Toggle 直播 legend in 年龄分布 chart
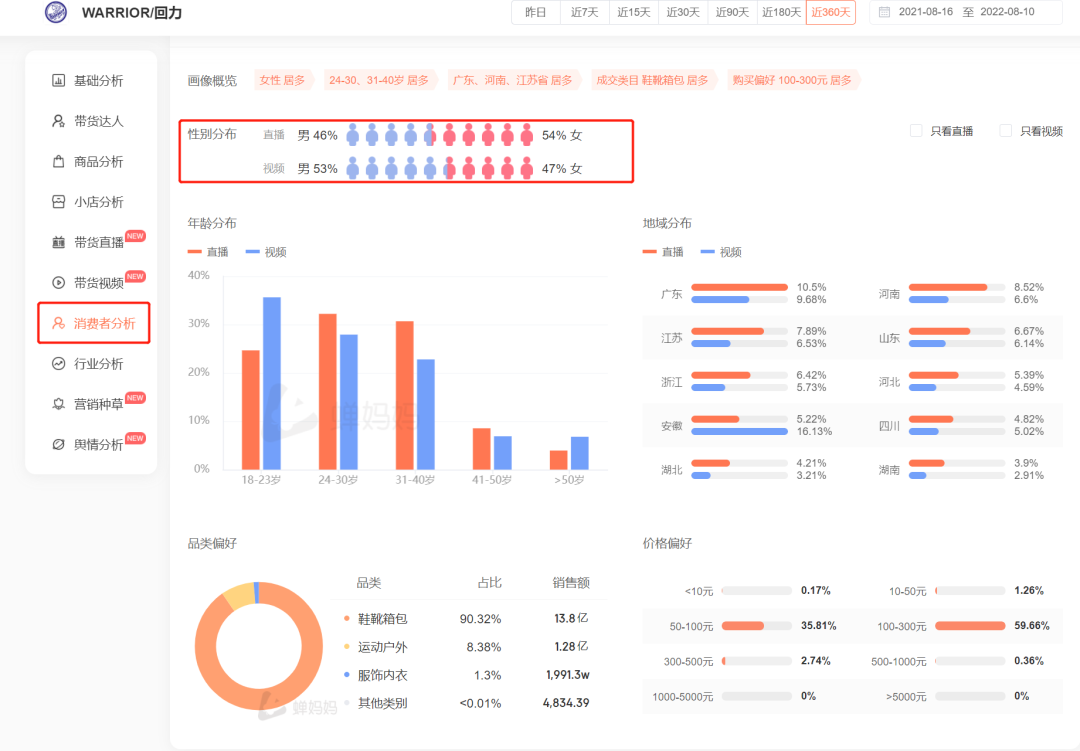The height and width of the screenshot is (751, 1080). [208, 252]
